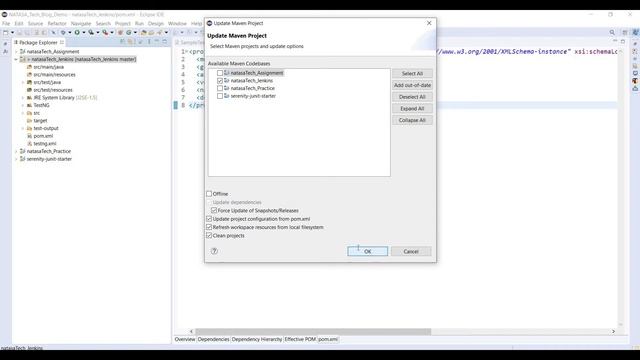This screenshot has height=360, width=640.
Task: Click the Package Explorer filter icon
Action: pyautogui.click(x=140, y=42)
